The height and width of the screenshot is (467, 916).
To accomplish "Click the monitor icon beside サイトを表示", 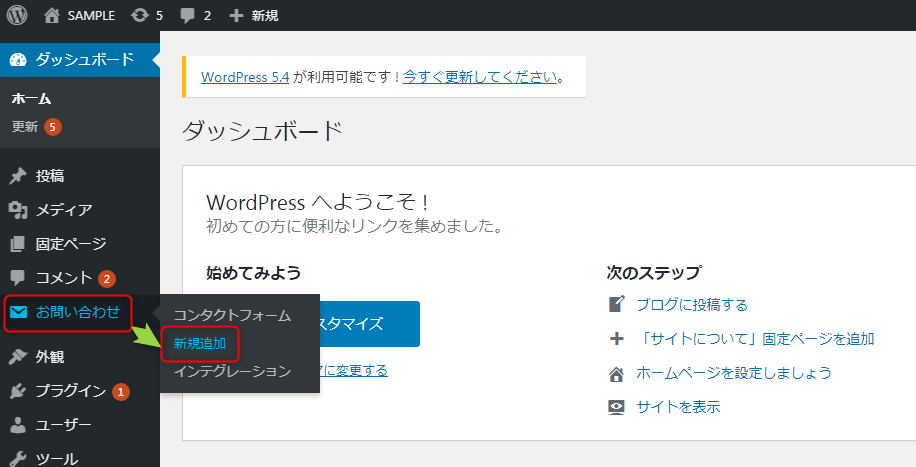I will [616, 407].
